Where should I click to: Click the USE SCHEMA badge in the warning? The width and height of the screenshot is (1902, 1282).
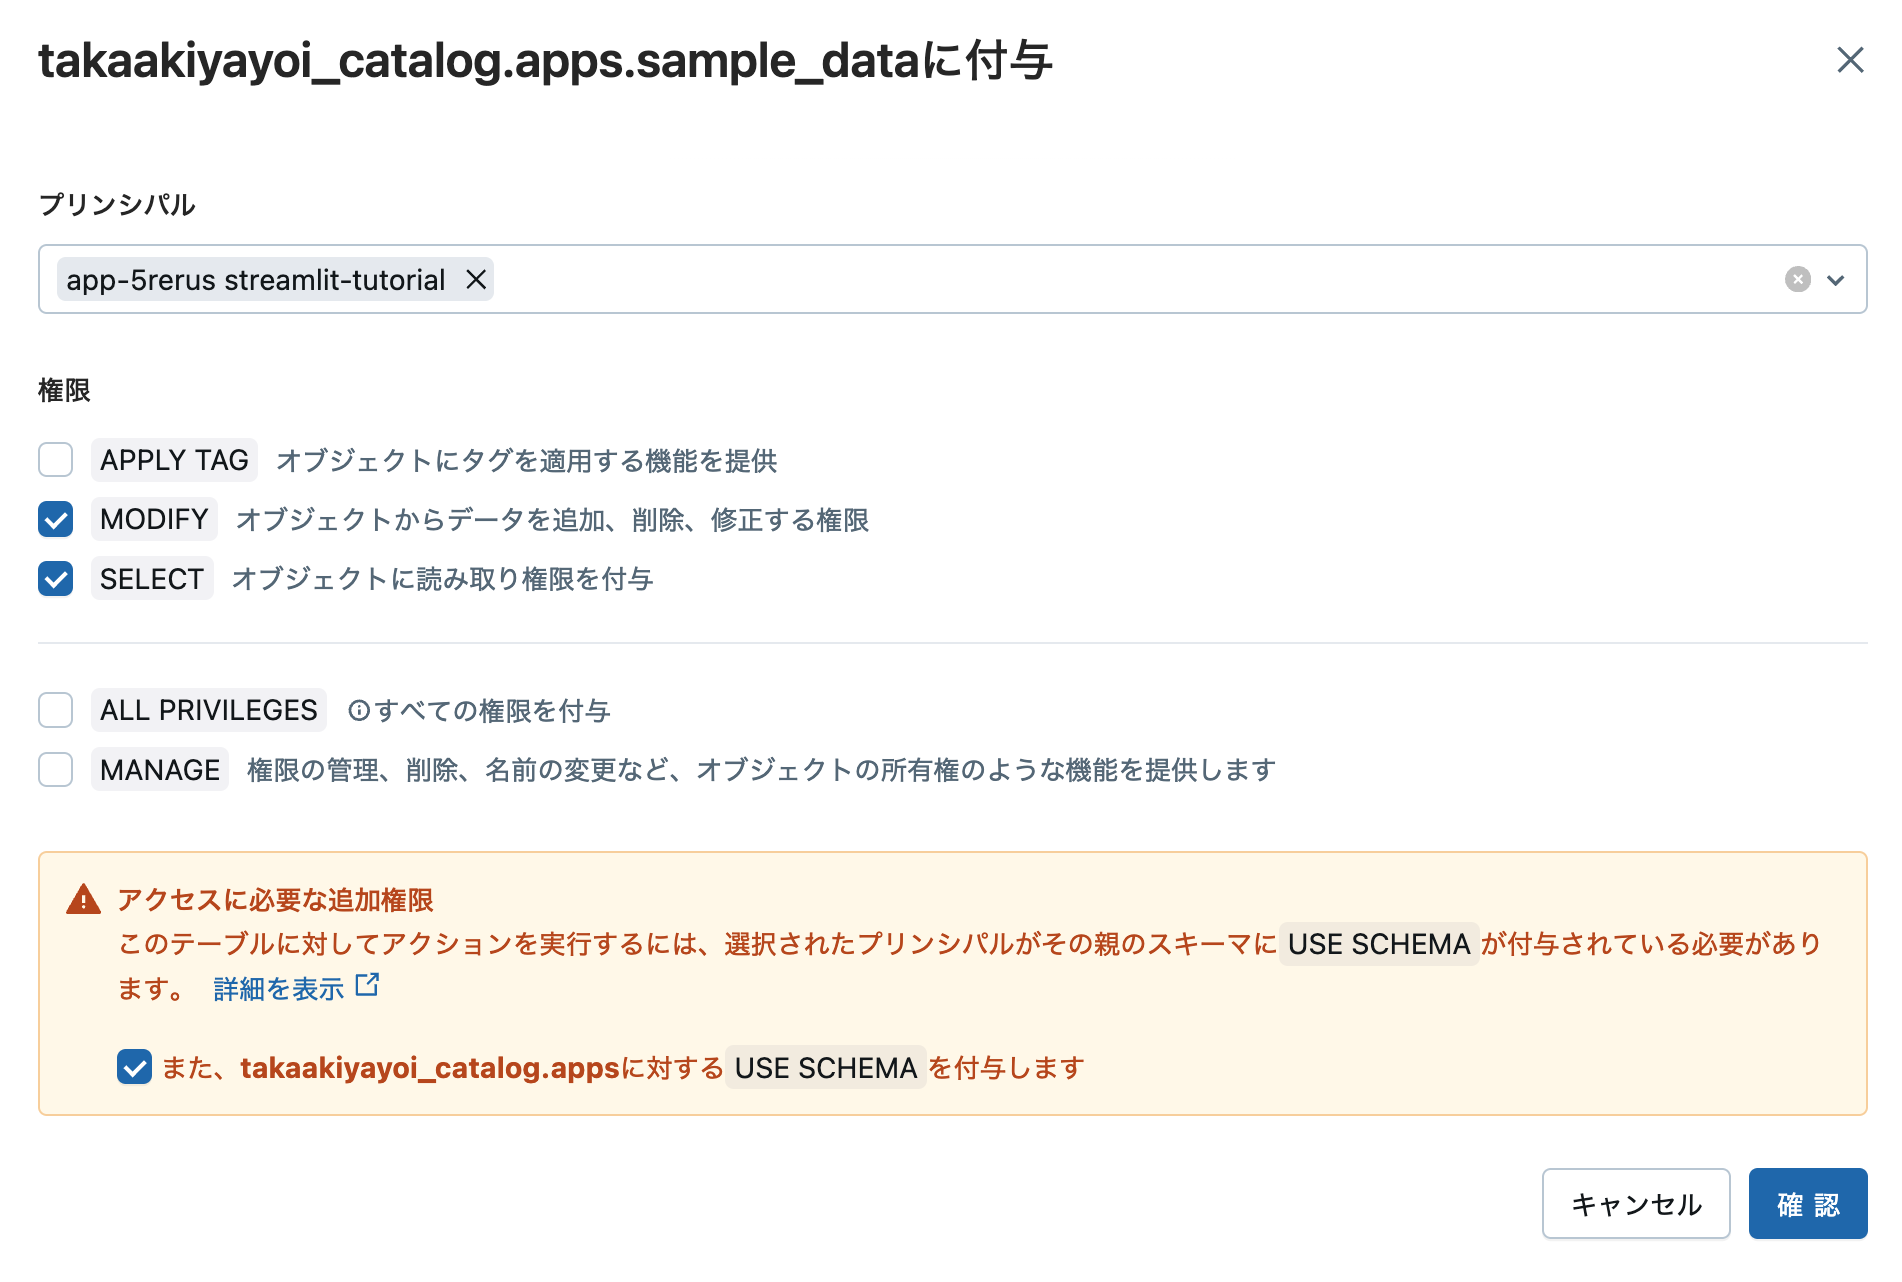click(1378, 943)
